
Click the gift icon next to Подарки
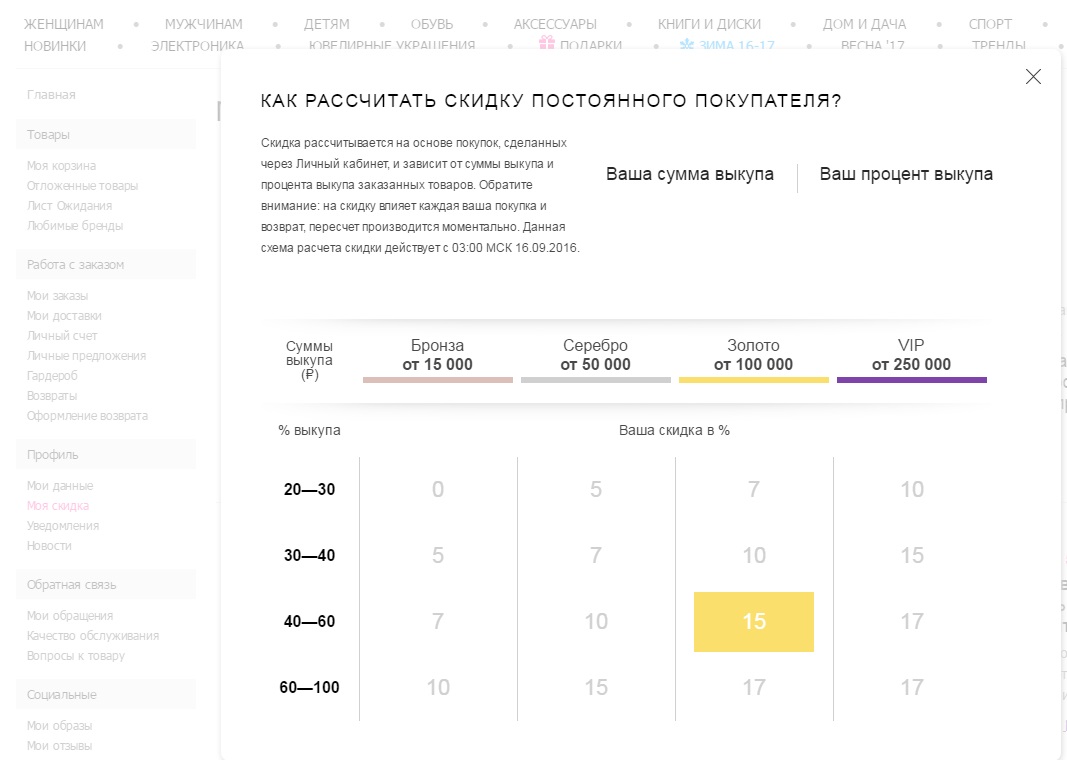(547, 43)
